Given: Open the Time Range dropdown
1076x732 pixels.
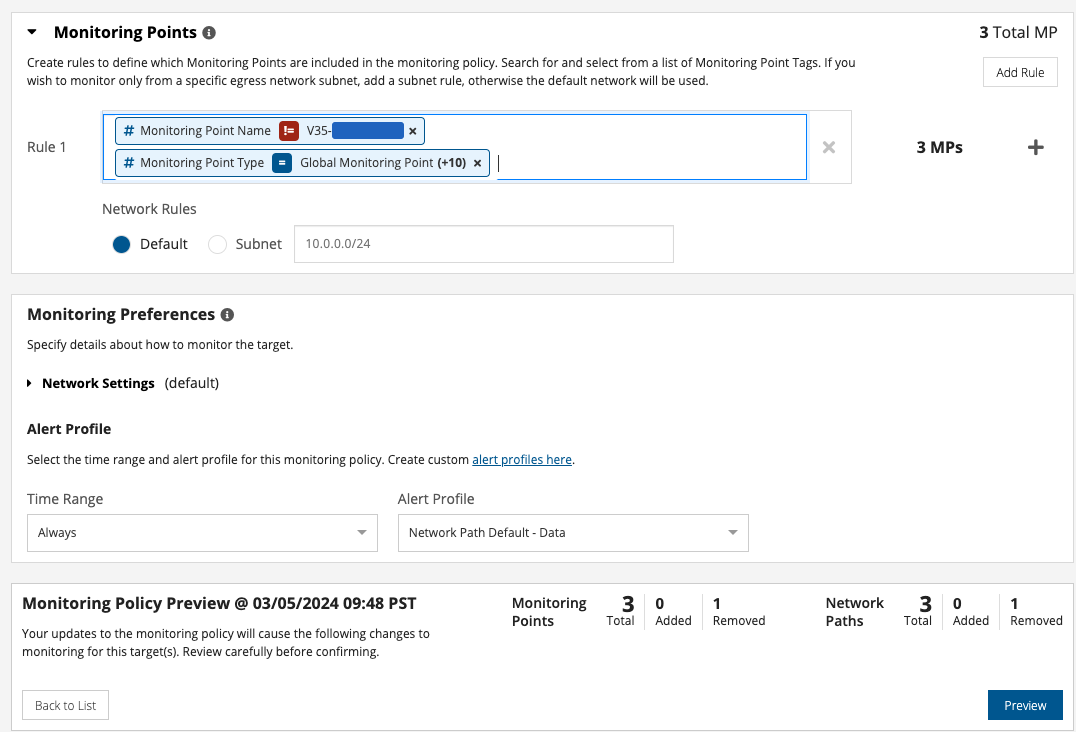Looking at the screenshot, I should (x=202, y=533).
